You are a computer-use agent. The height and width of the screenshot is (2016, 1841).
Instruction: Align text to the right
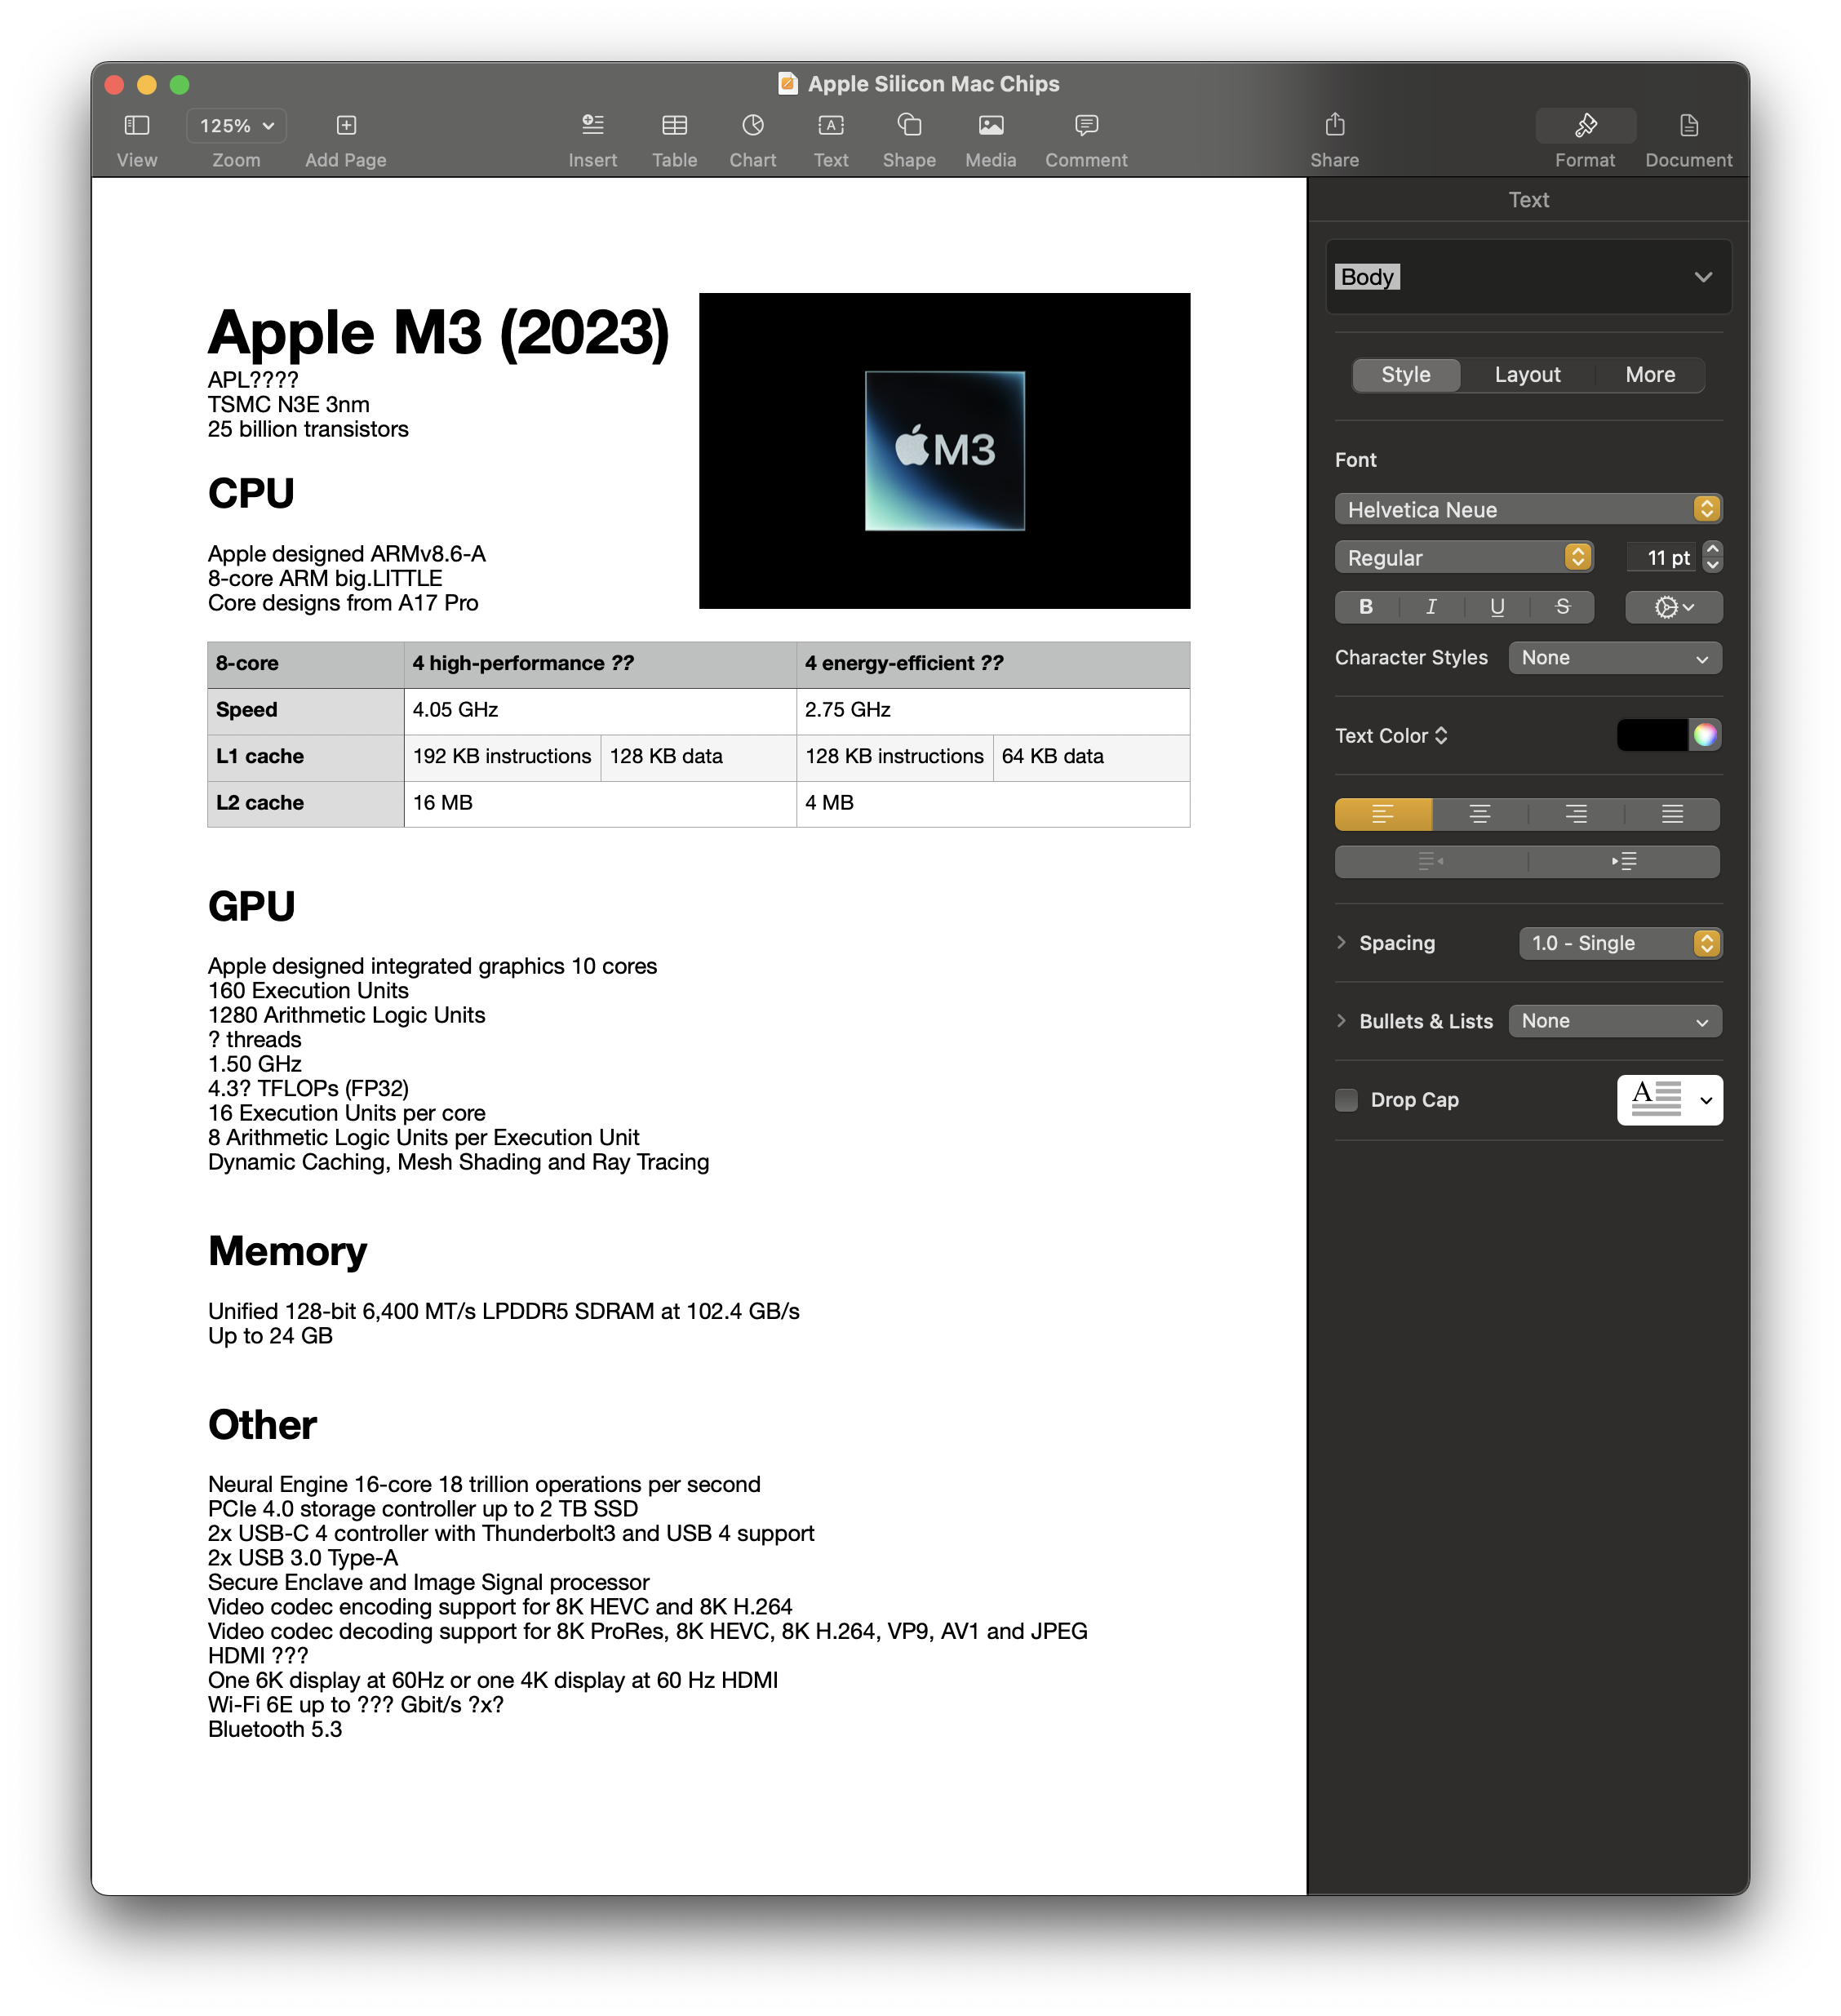click(x=1576, y=815)
